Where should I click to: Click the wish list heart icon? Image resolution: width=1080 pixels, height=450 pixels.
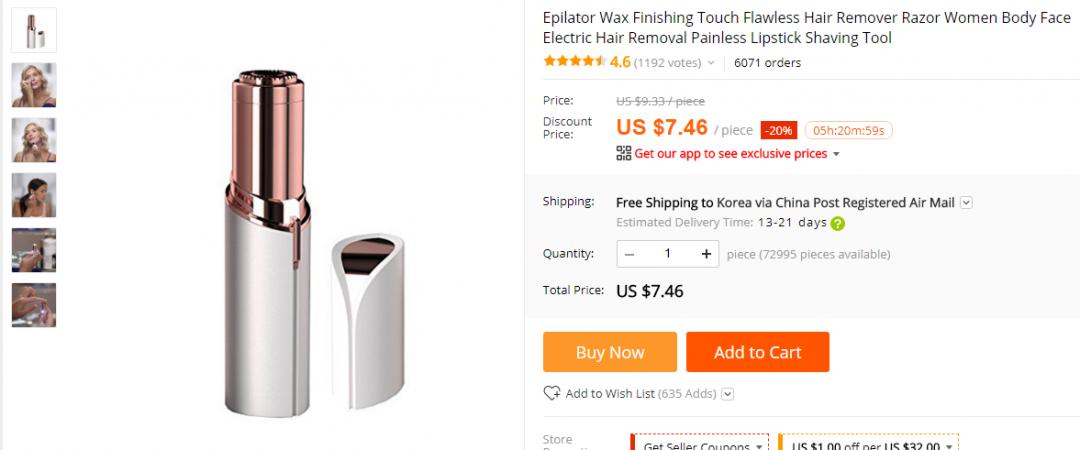click(x=552, y=393)
